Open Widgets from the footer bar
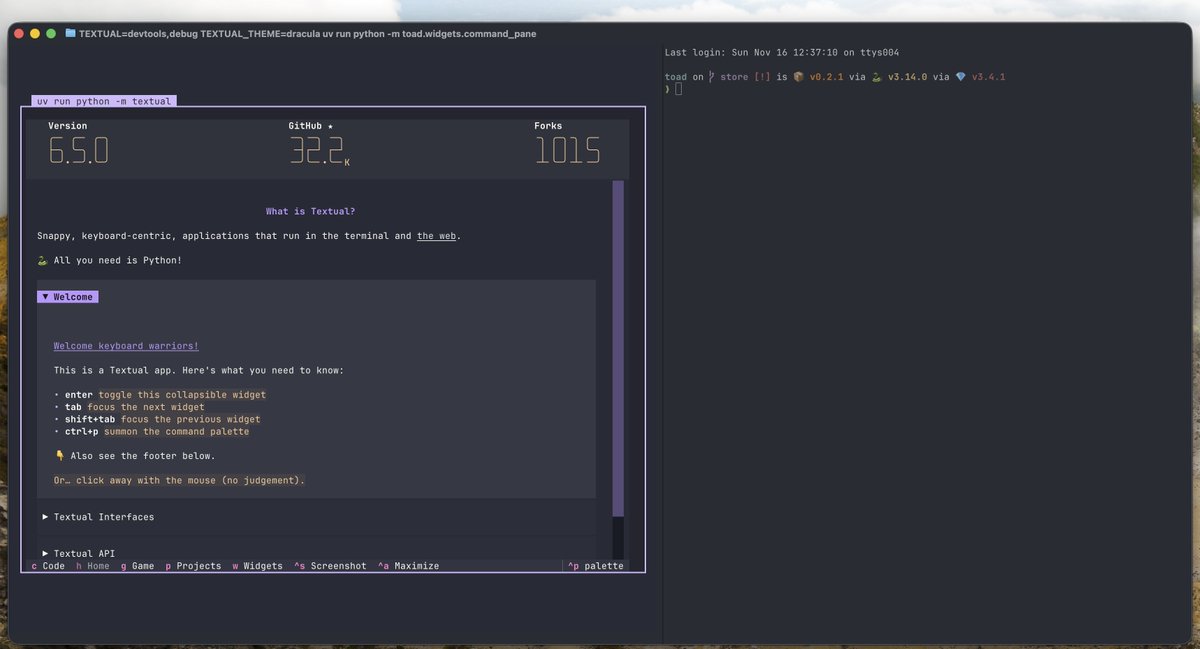The height and width of the screenshot is (649, 1200). point(257,566)
